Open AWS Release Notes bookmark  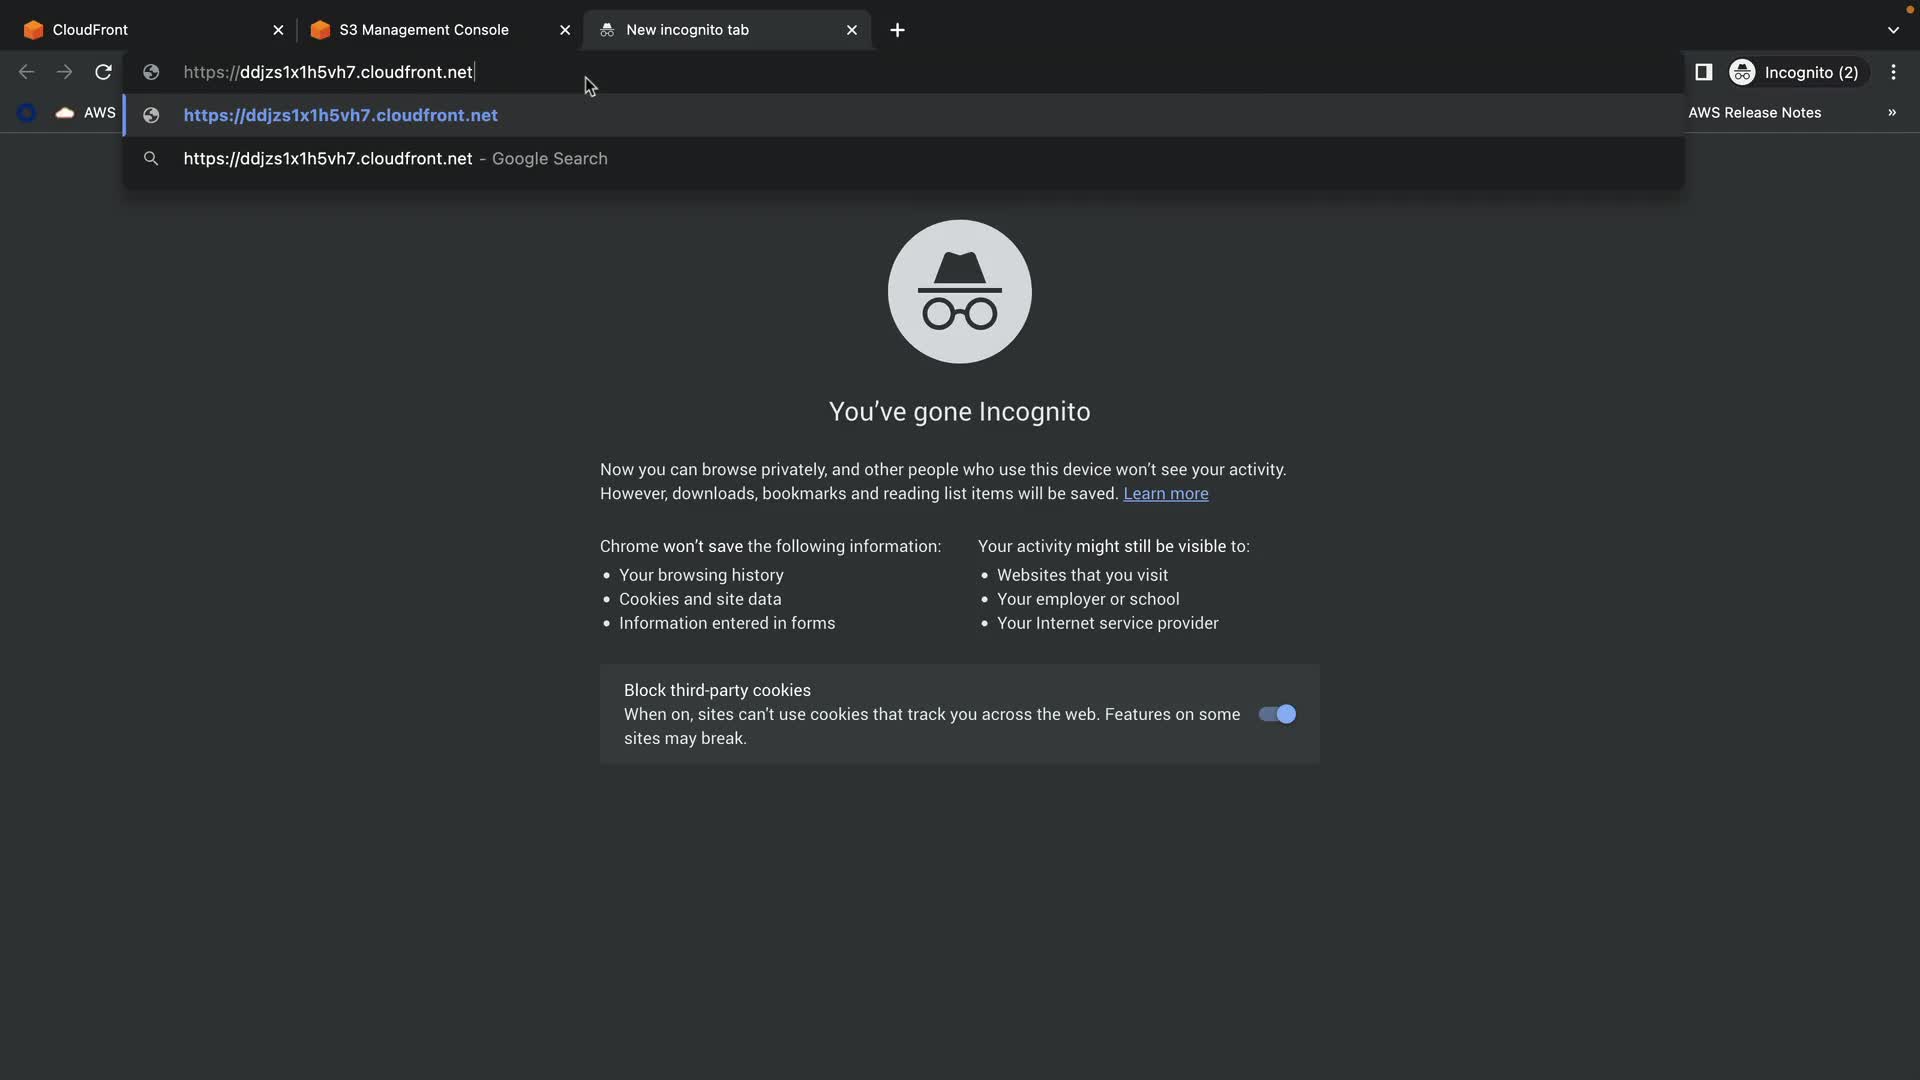tap(1754, 113)
